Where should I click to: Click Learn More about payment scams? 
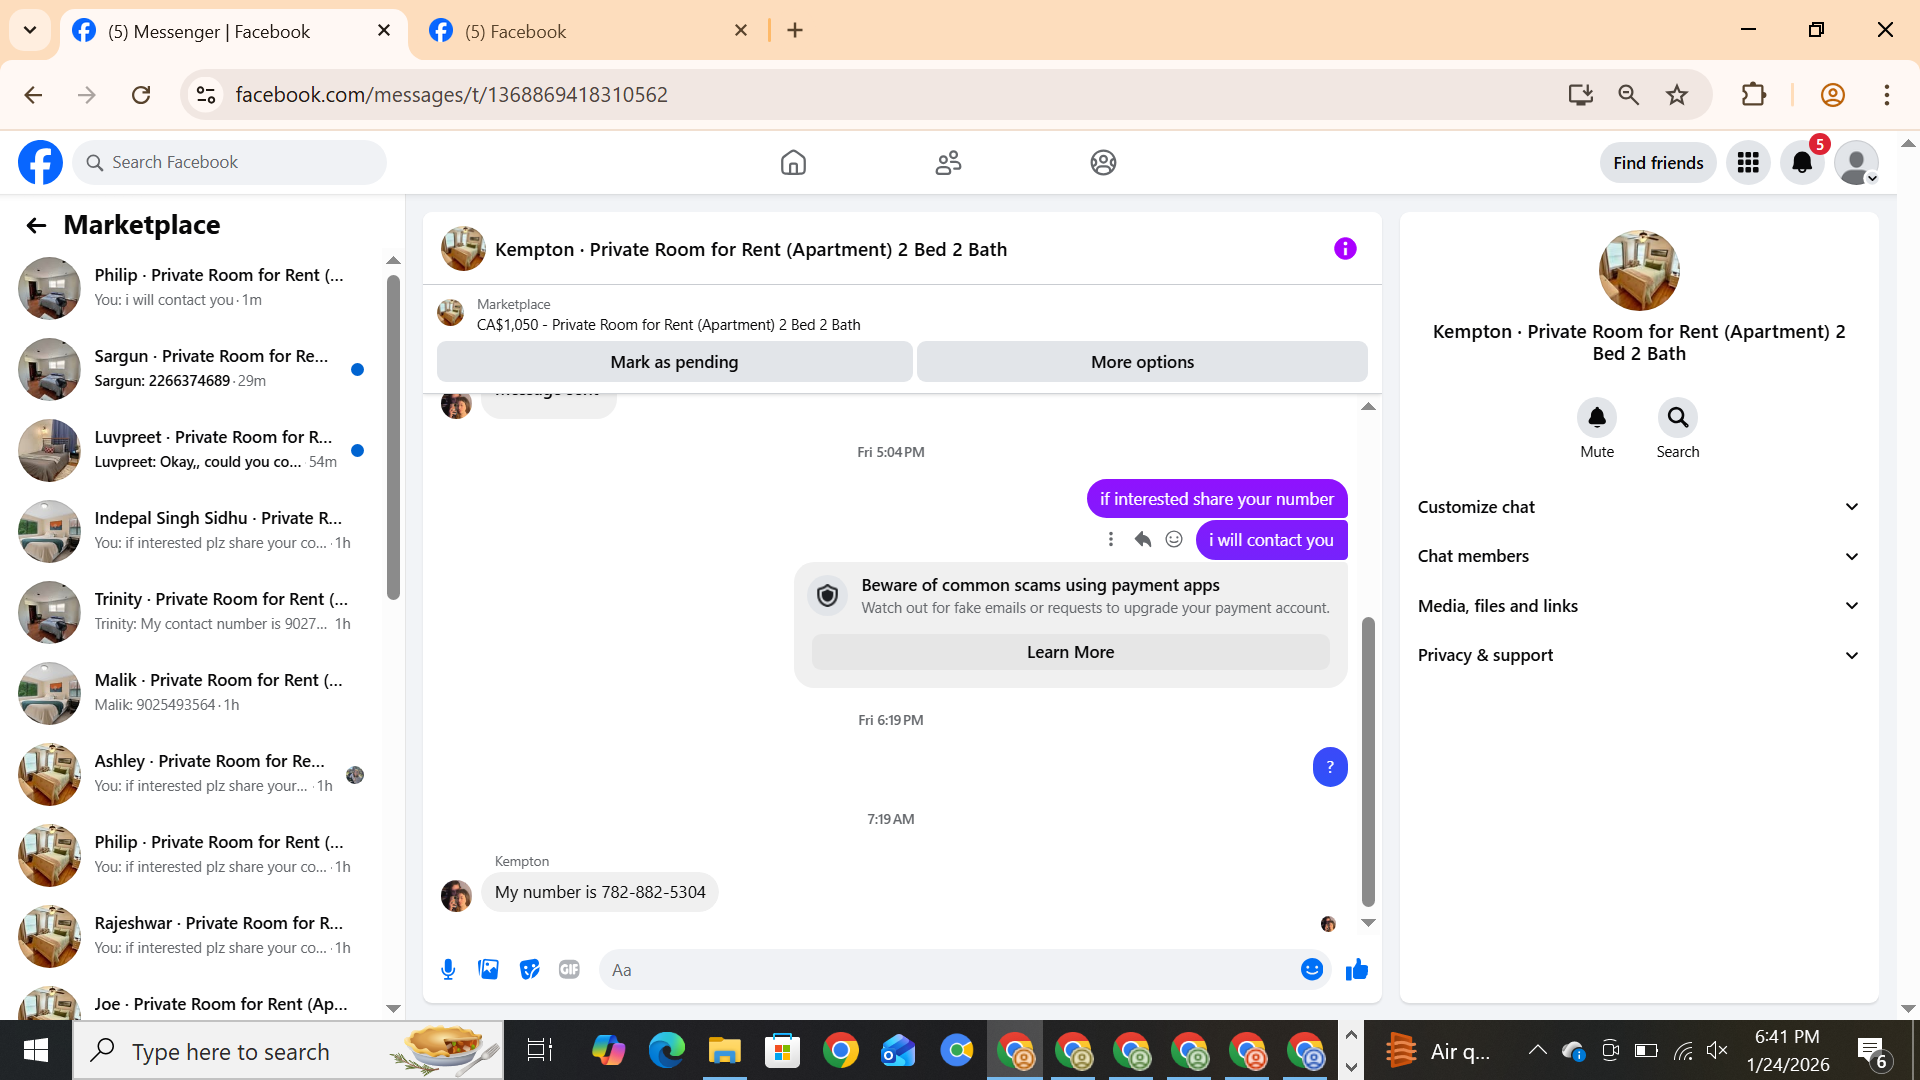point(1070,652)
